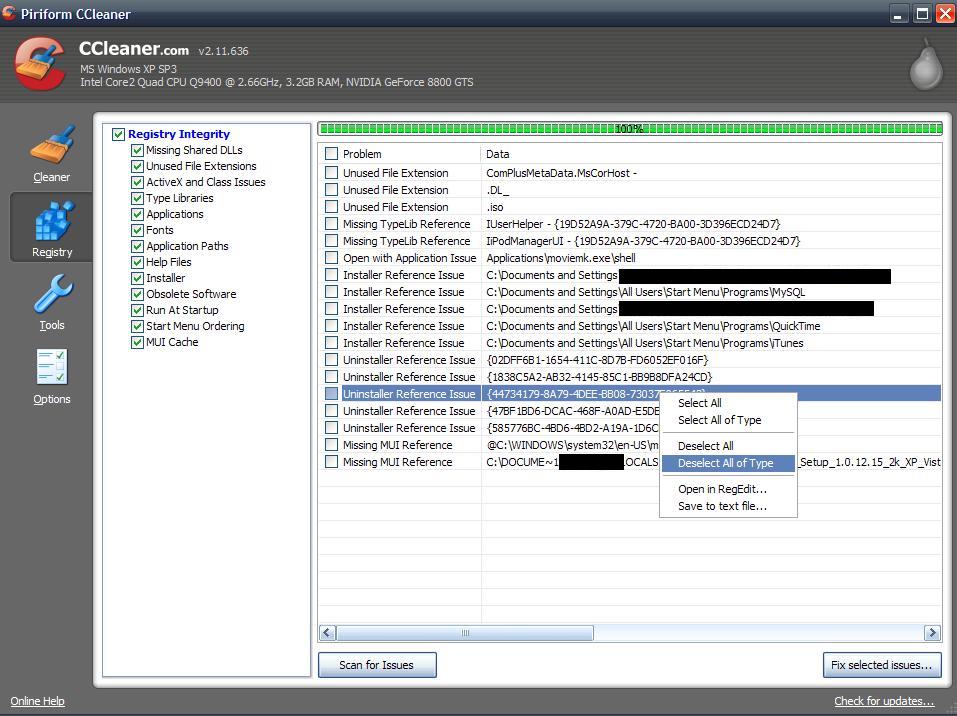The width and height of the screenshot is (957, 716).
Task: Click the Options label in sidebar
Action: pos(52,399)
